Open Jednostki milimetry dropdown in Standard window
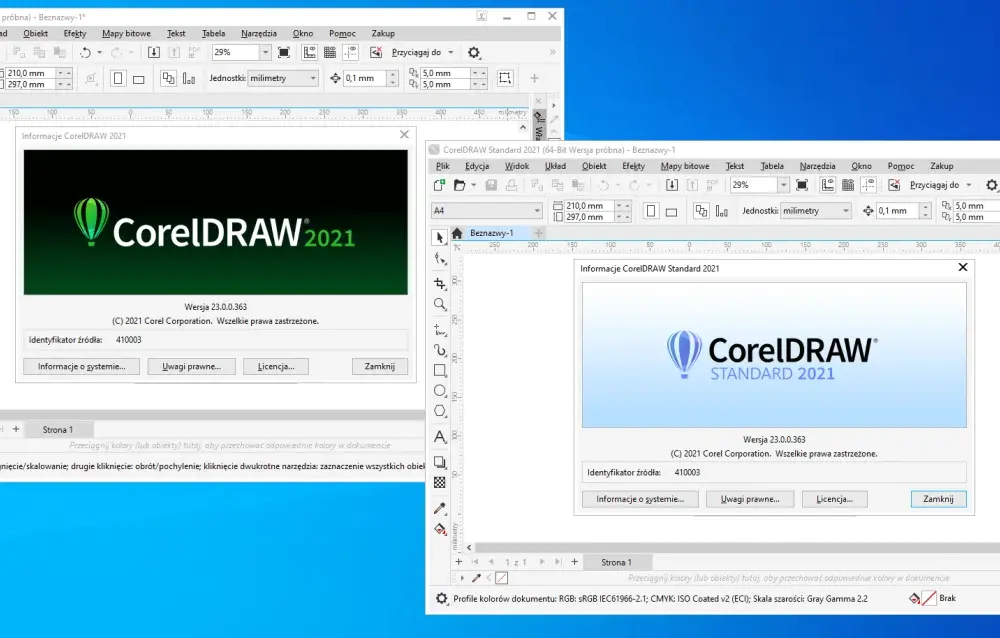This screenshot has width=1000, height=638. [846, 211]
